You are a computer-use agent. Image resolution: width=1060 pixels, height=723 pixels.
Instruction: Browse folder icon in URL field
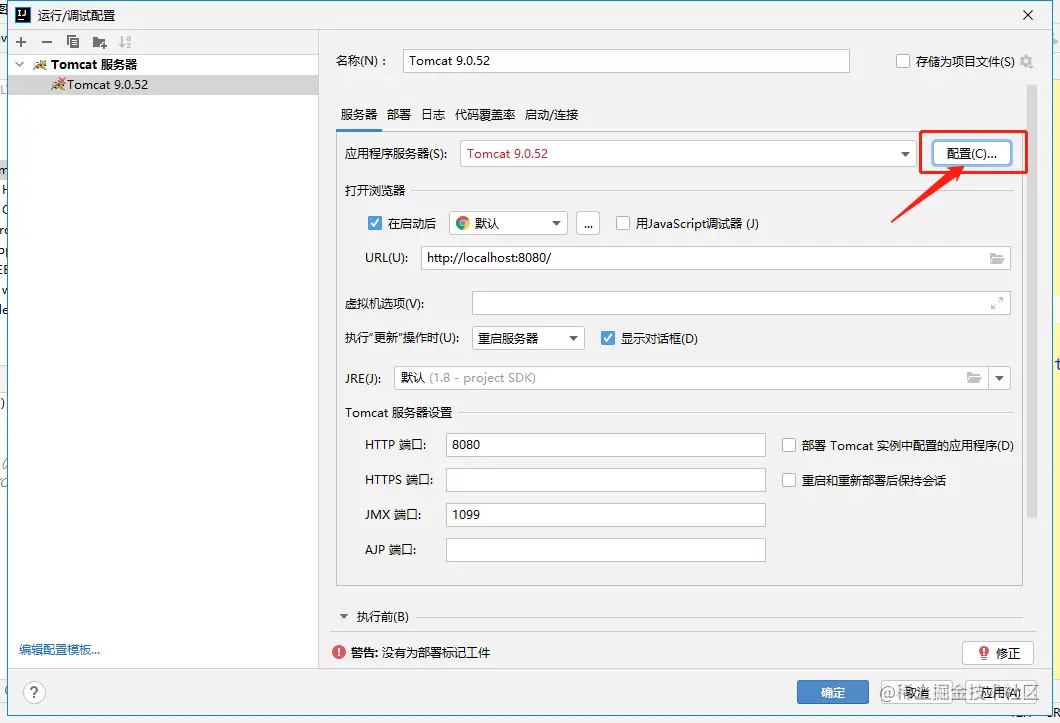[996, 258]
